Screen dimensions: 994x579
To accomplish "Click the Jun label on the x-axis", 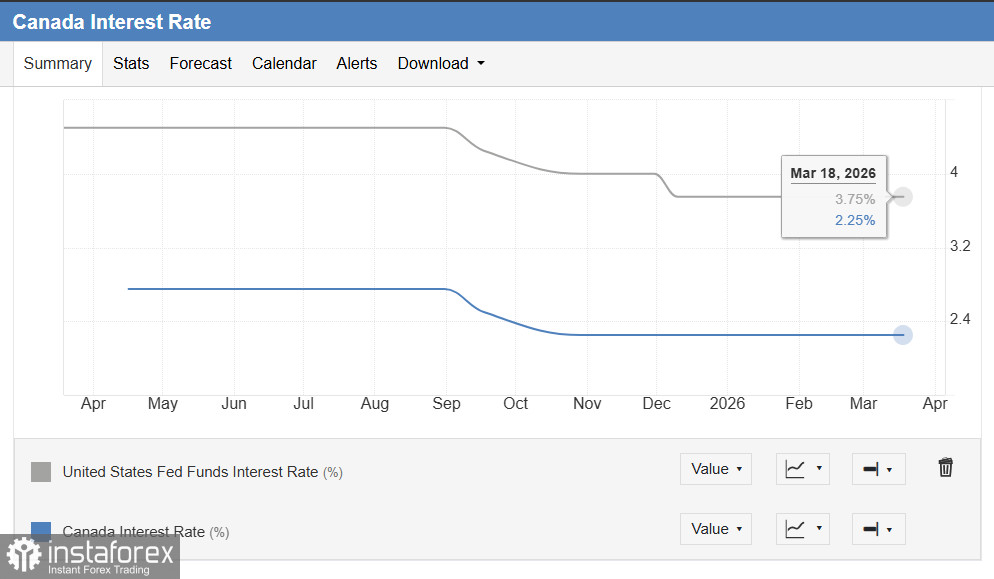I will coord(234,403).
